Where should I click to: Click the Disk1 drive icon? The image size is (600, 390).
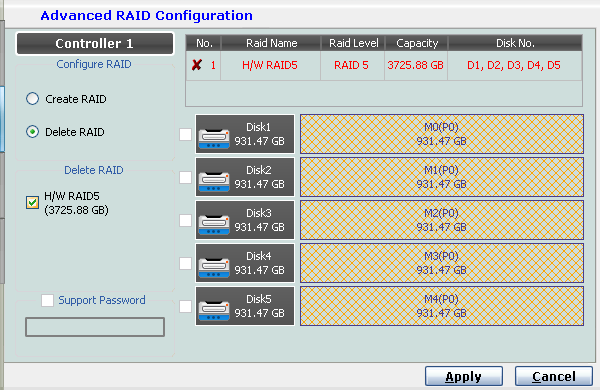click(214, 139)
